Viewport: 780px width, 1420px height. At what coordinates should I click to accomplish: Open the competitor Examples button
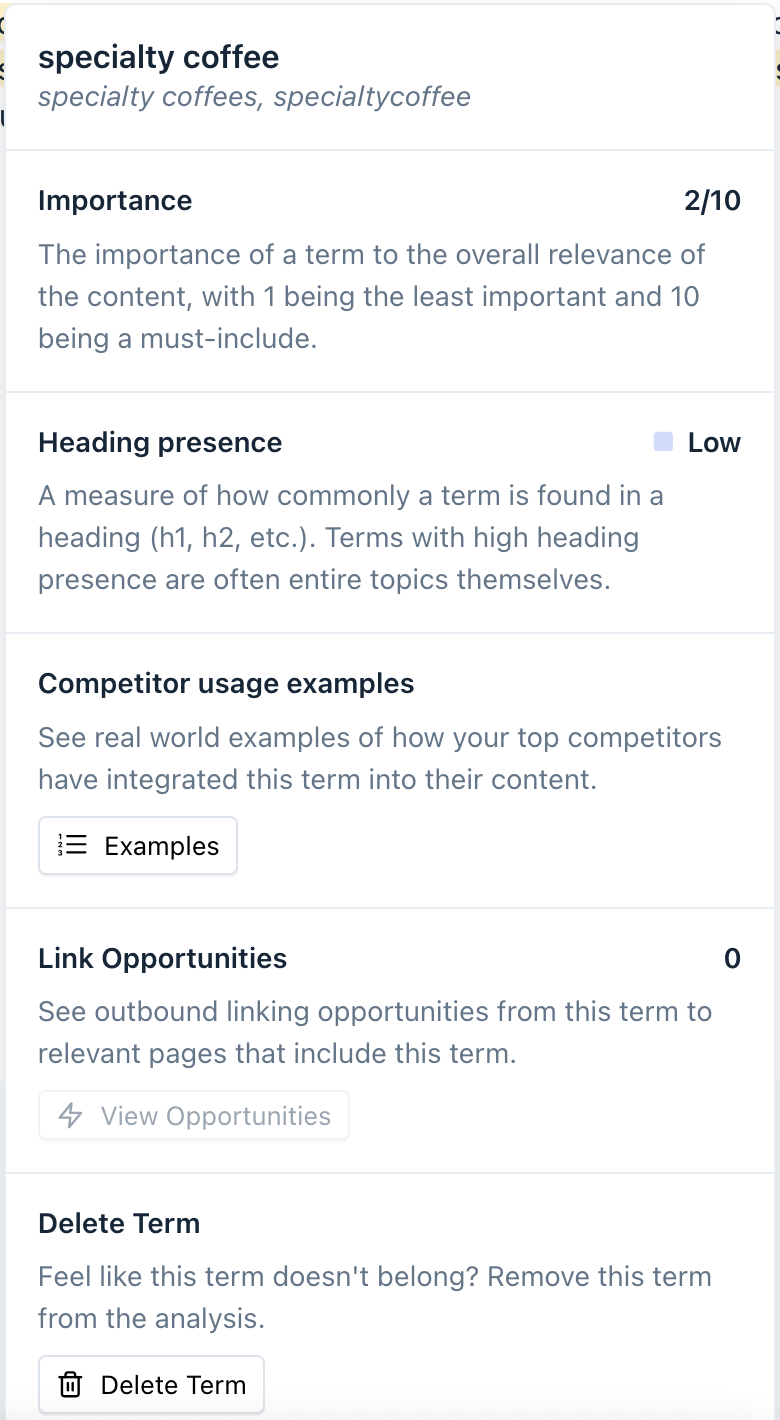pos(138,846)
